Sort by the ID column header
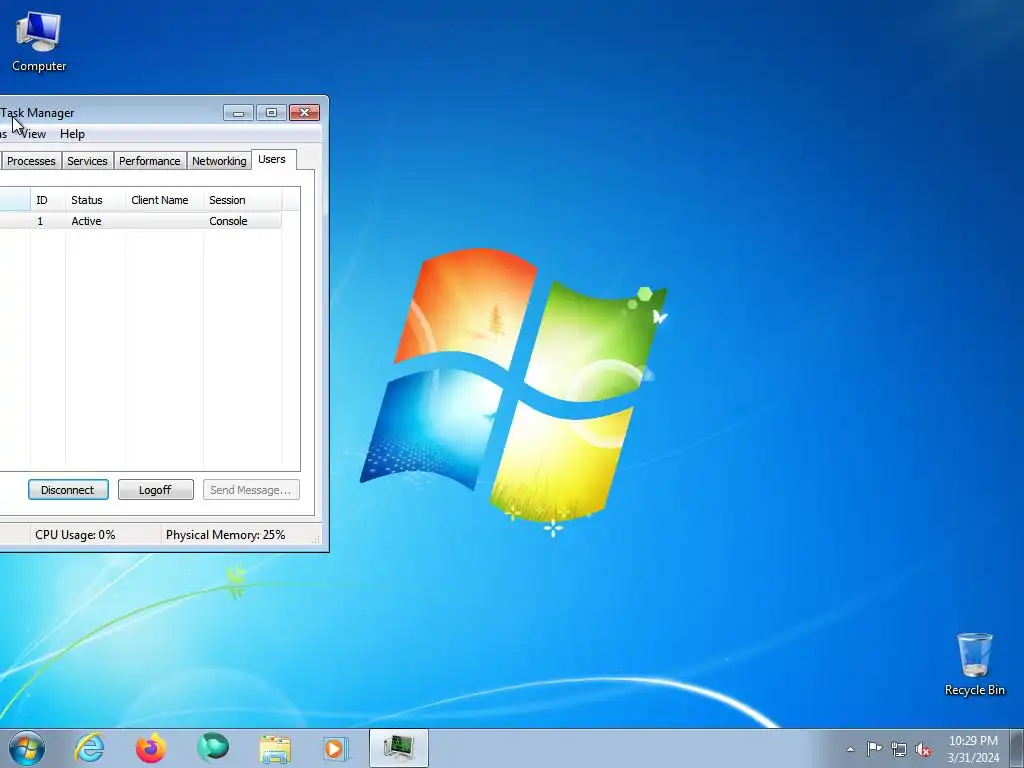Screen dimensions: 1024x768 click(x=48, y=200)
